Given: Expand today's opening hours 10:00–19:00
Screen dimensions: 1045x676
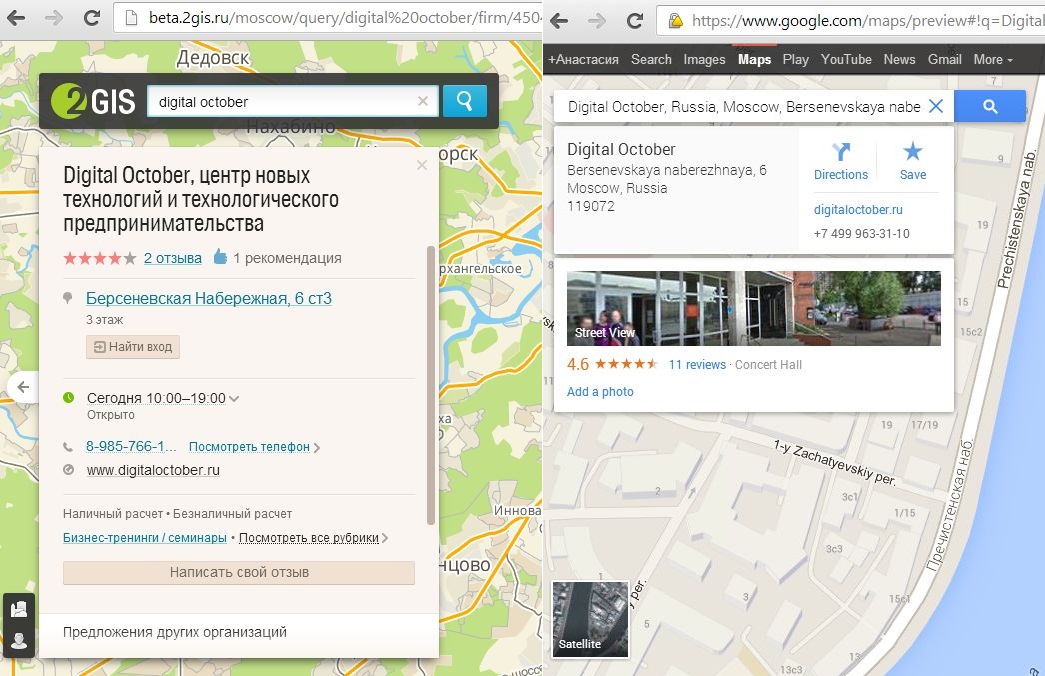Looking at the screenshot, I should (234, 398).
